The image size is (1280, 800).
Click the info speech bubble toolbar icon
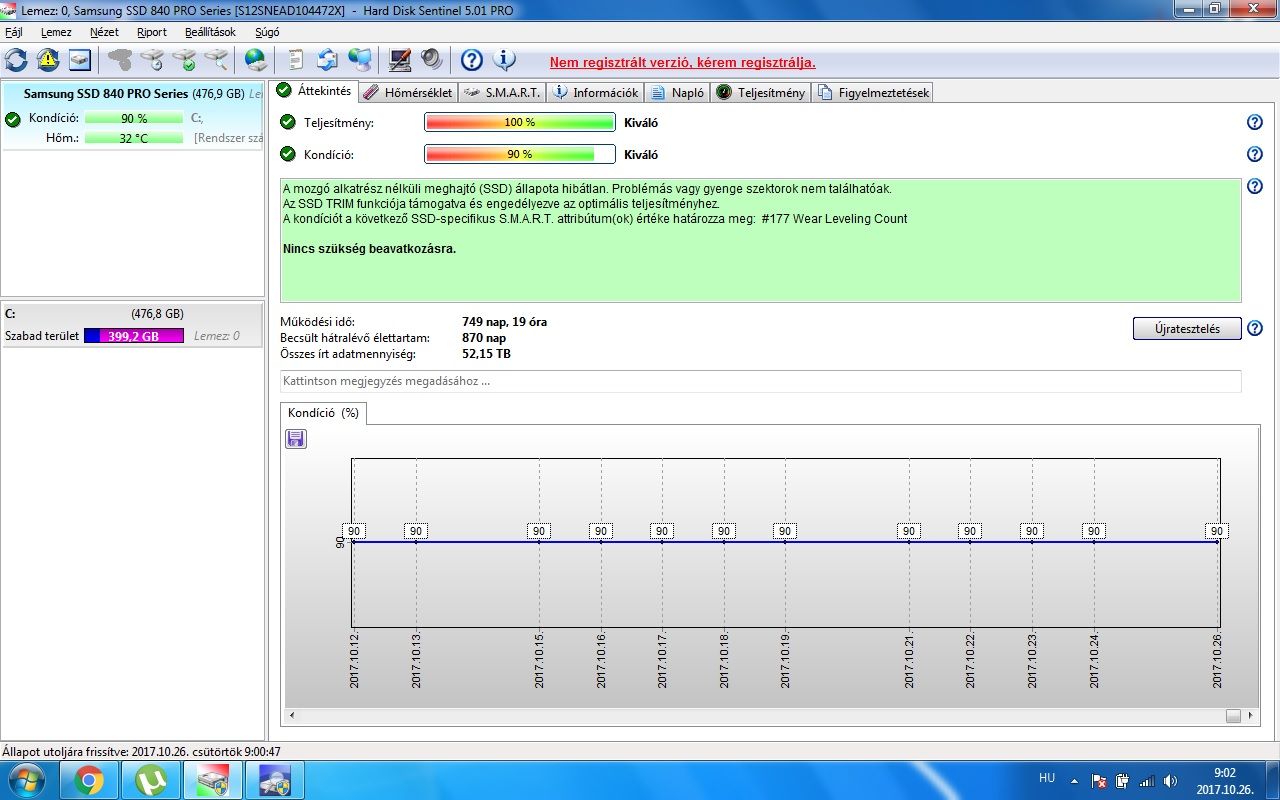pos(504,60)
